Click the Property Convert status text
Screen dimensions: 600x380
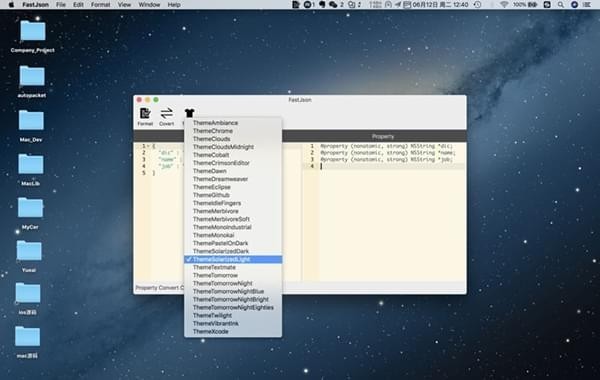pos(160,288)
